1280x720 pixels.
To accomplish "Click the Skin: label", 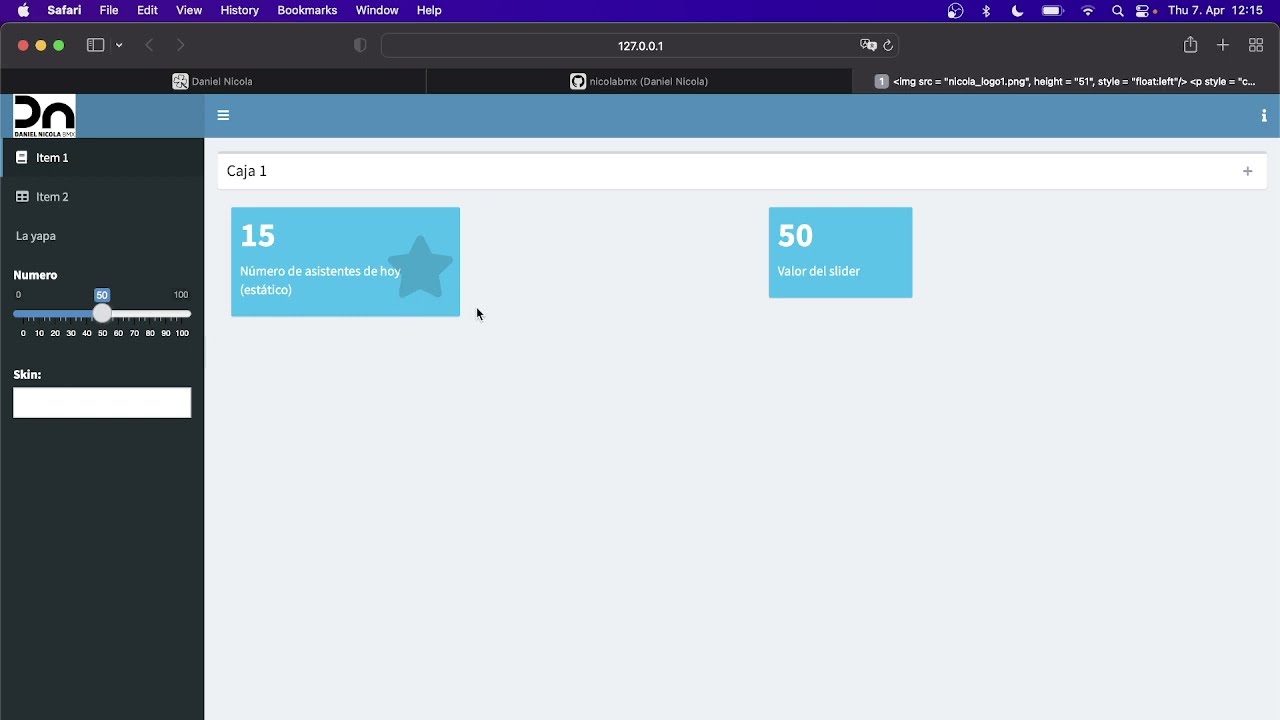I will (27, 375).
